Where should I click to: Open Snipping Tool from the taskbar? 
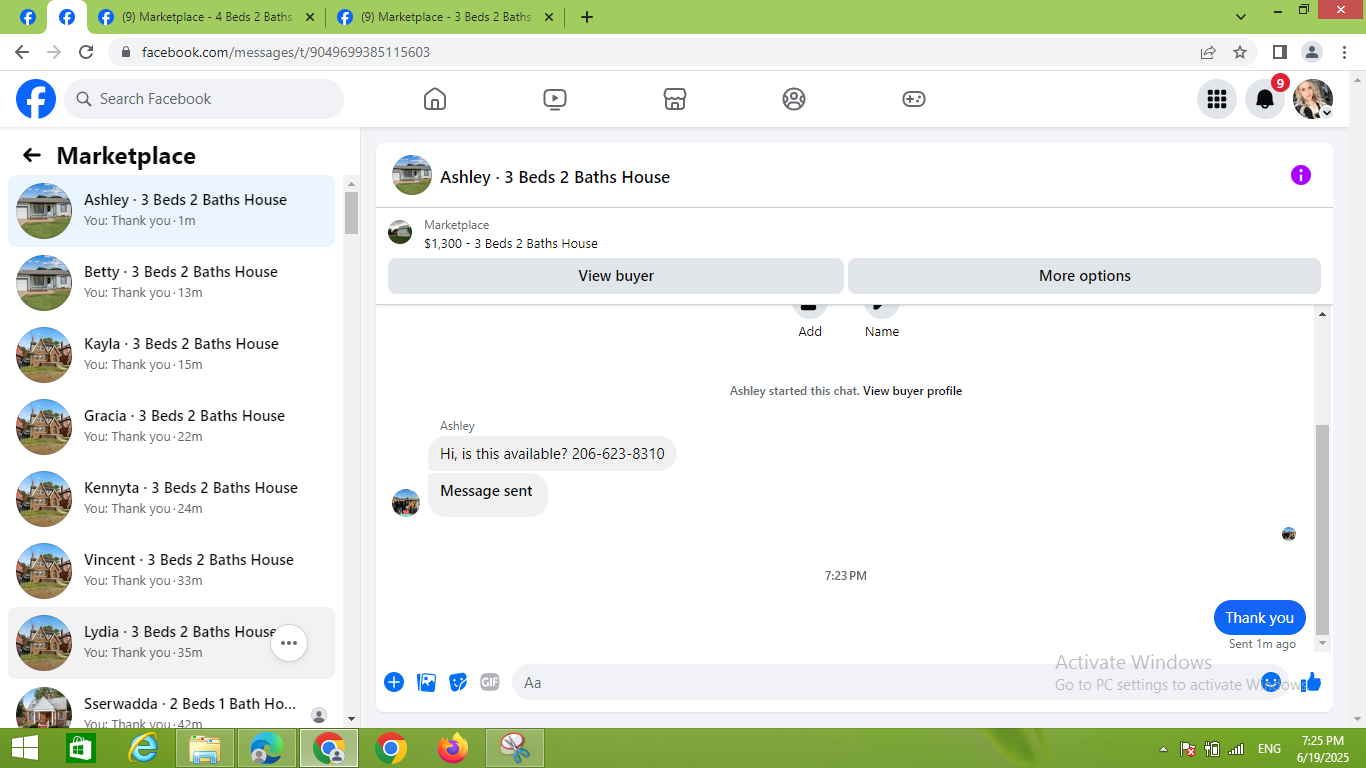point(515,748)
